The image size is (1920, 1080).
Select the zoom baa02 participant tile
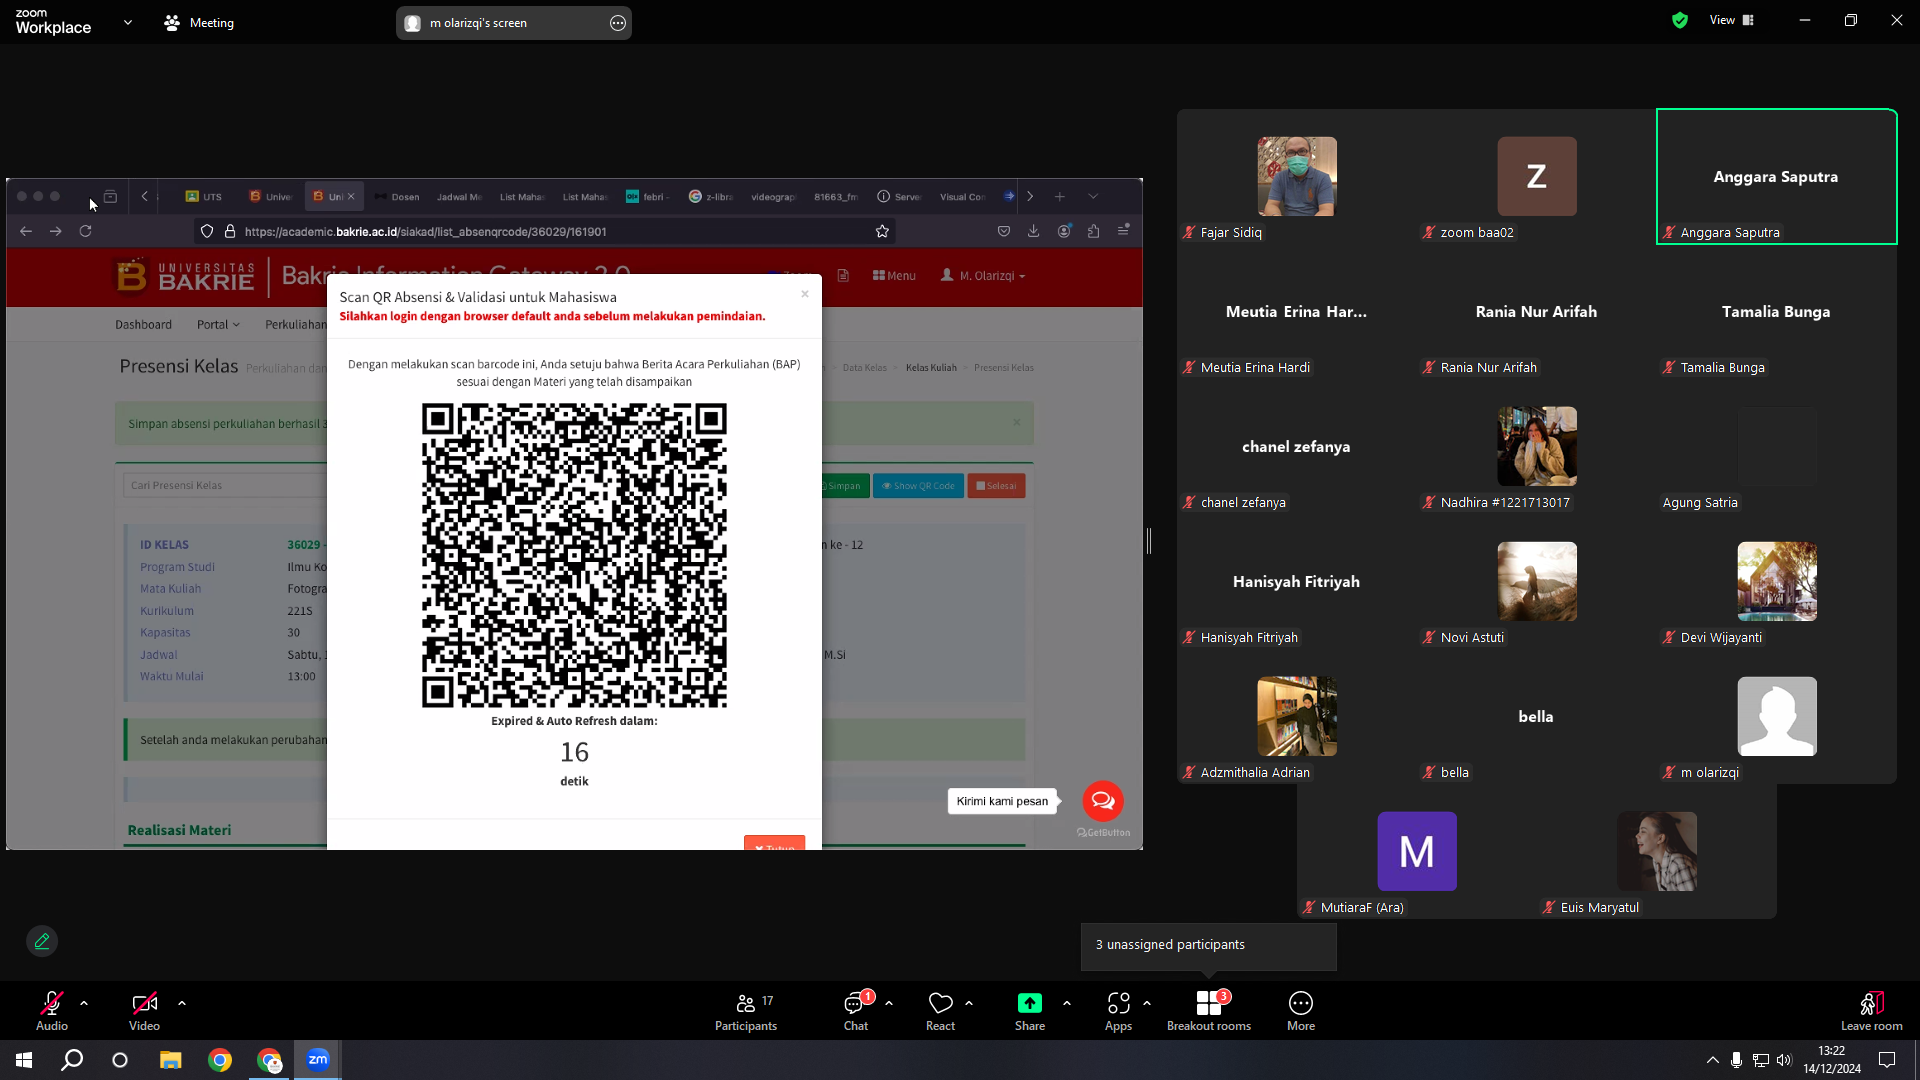(x=1537, y=176)
